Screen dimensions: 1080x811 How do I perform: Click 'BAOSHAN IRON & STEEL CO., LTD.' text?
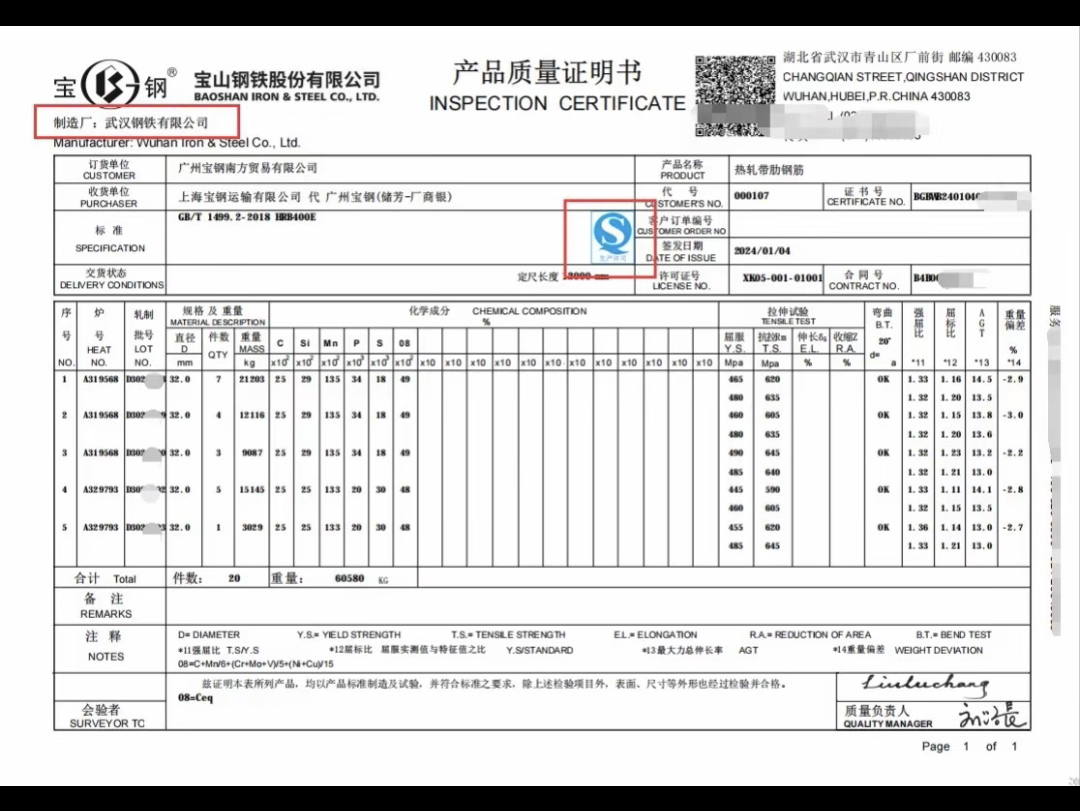tap(287, 97)
